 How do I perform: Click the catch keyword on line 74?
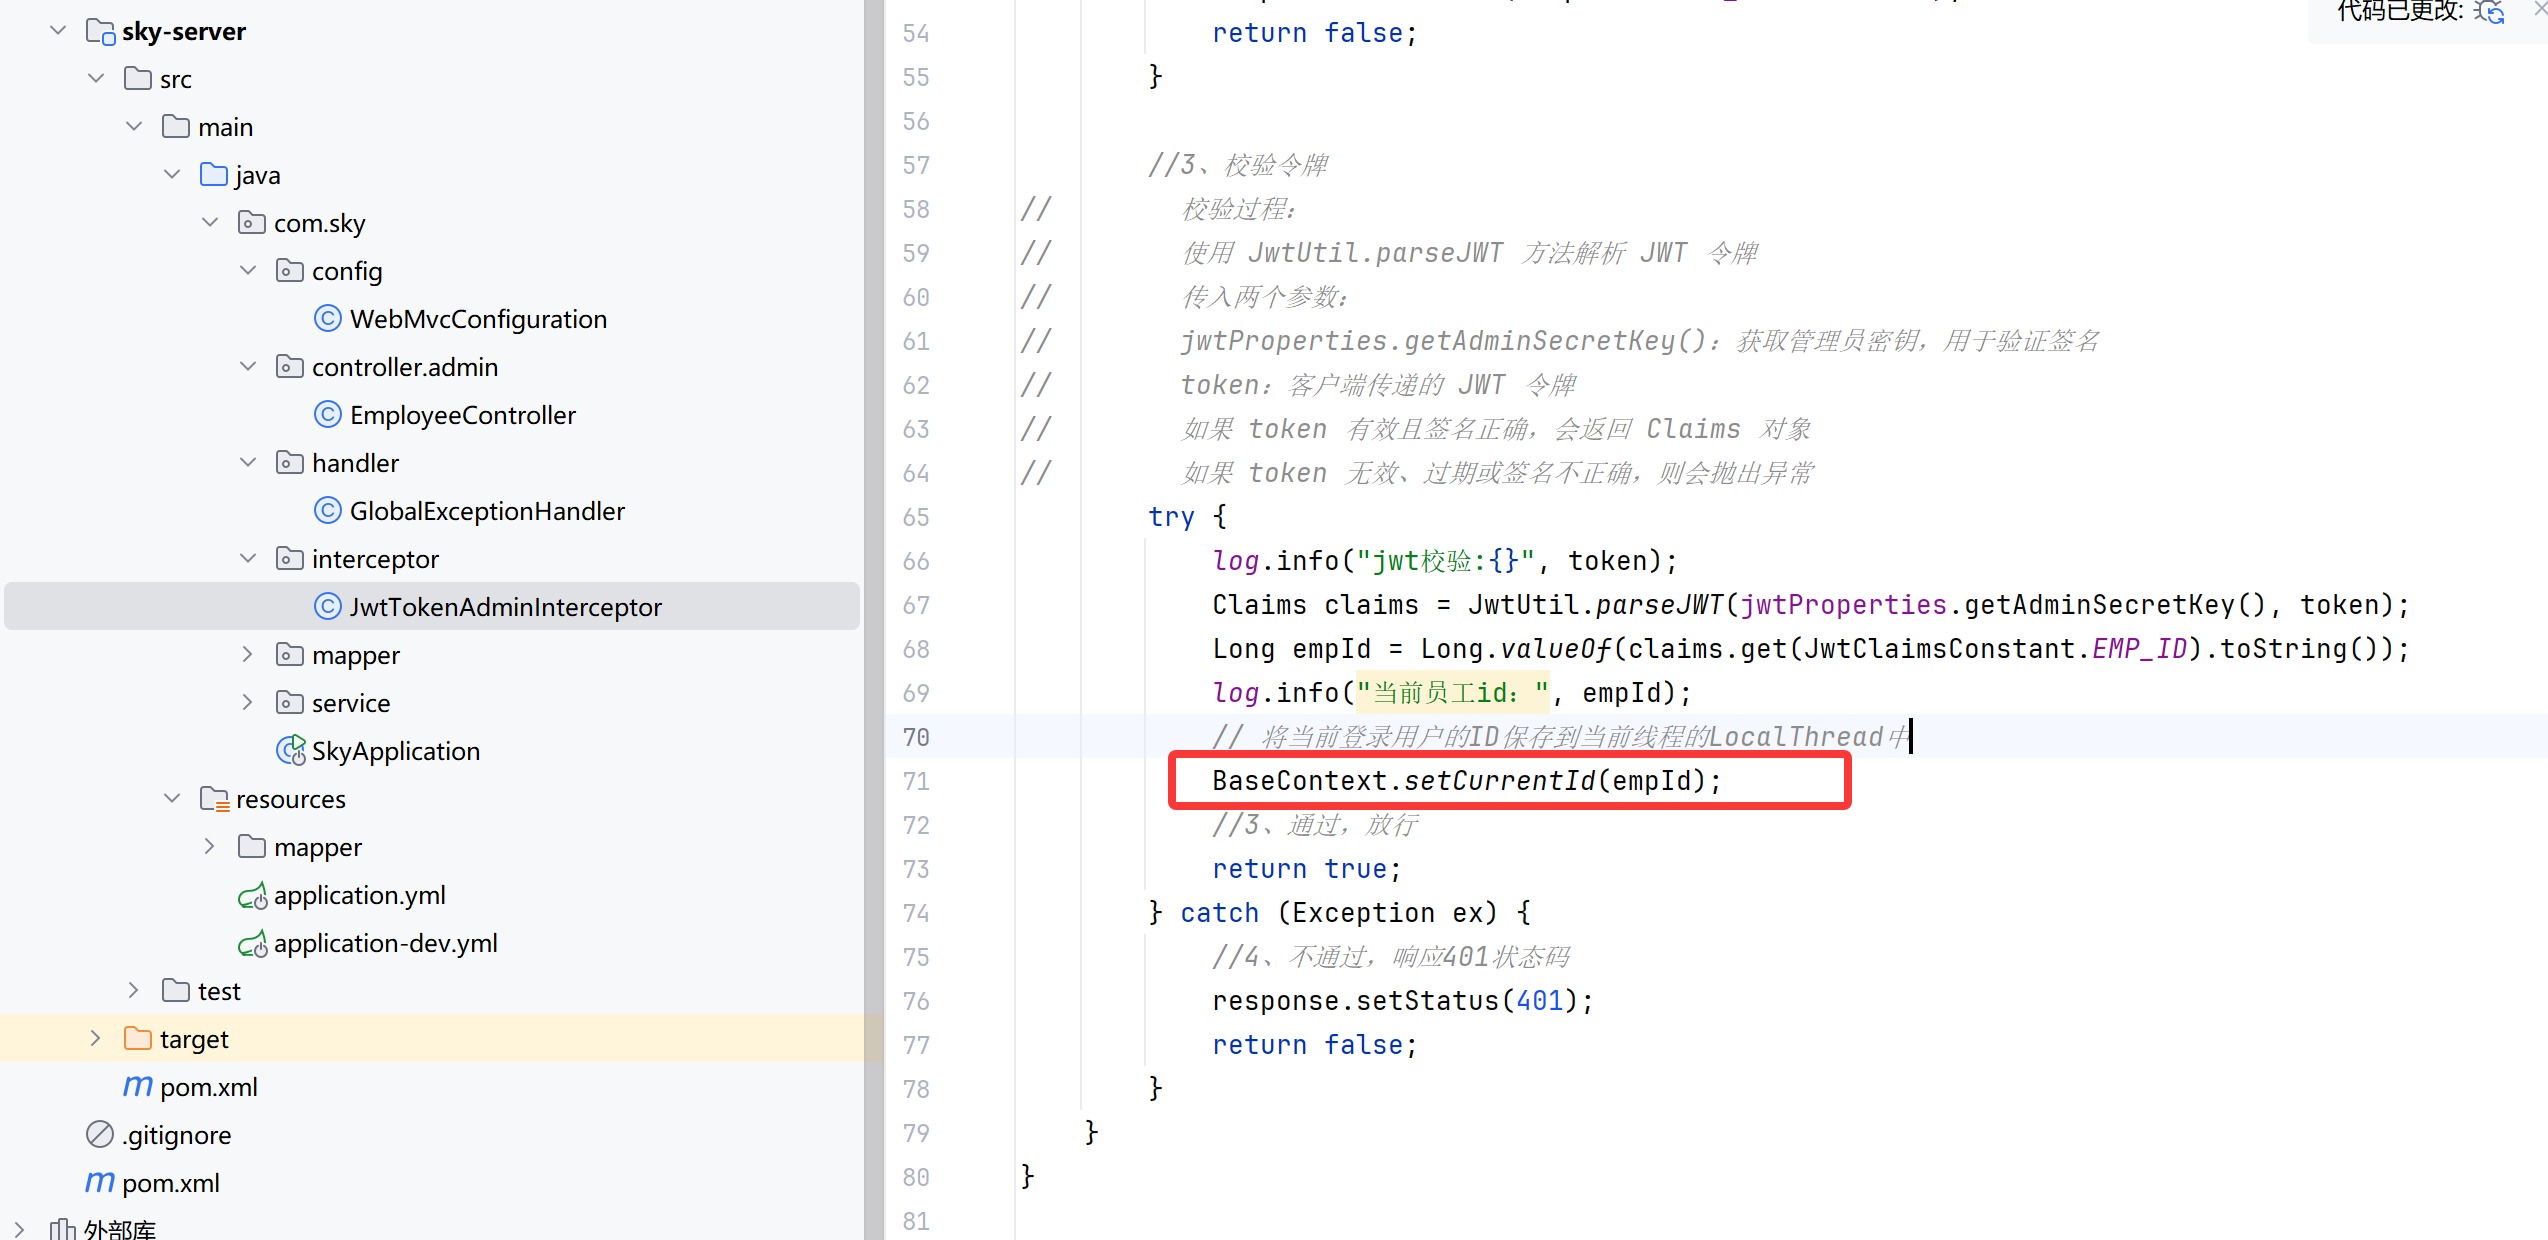1219,913
